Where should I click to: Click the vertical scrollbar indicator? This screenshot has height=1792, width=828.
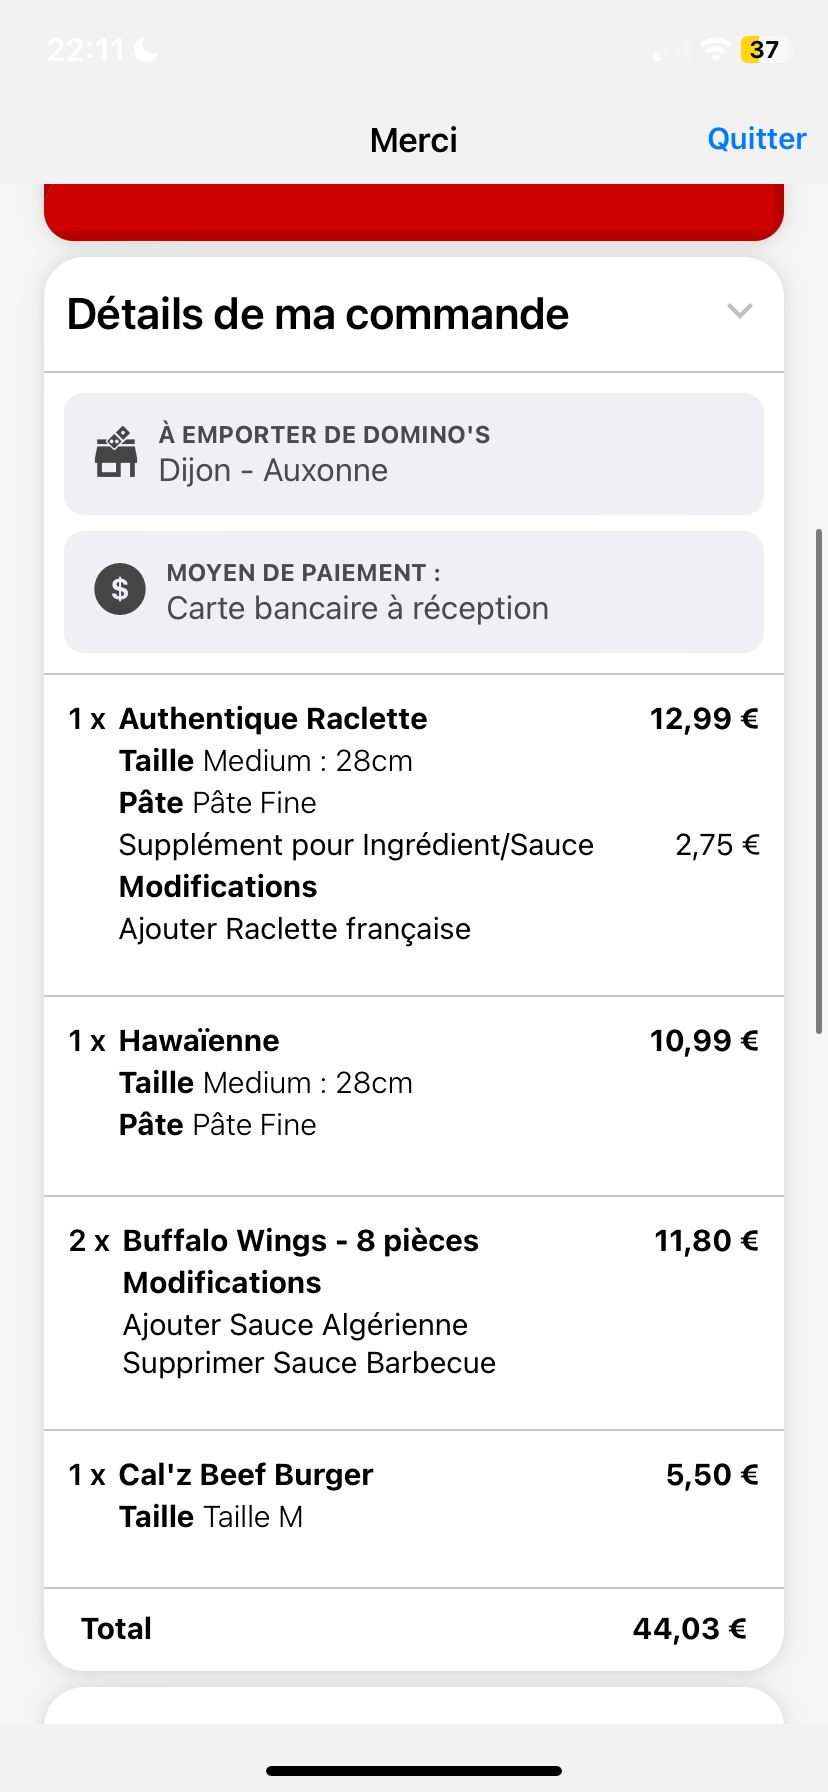click(x=819, y=780)
